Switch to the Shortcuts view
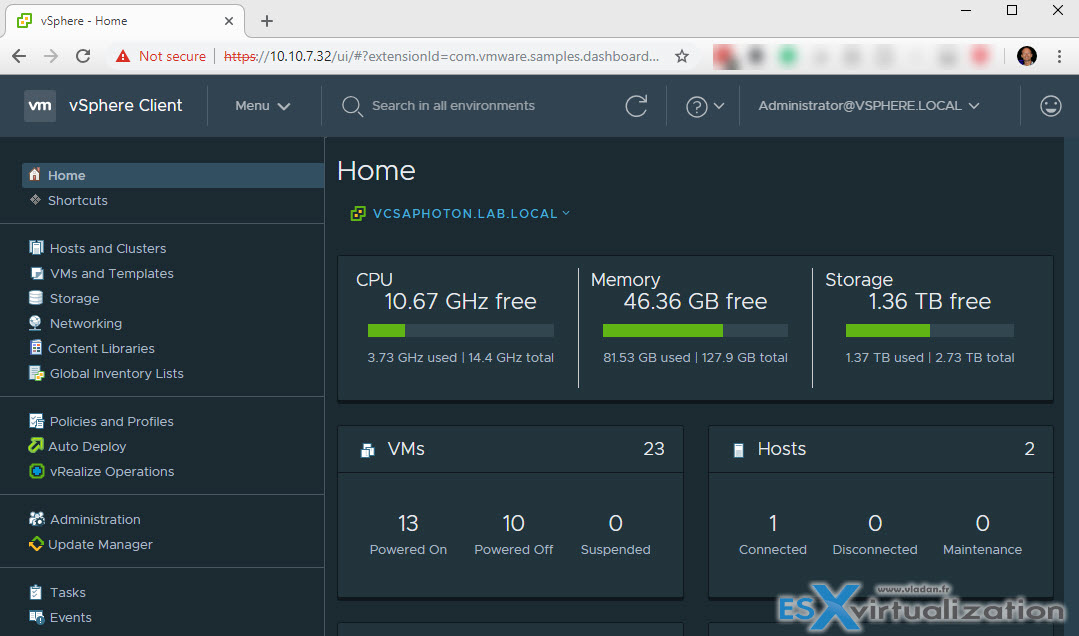 [x=77, y=200]
